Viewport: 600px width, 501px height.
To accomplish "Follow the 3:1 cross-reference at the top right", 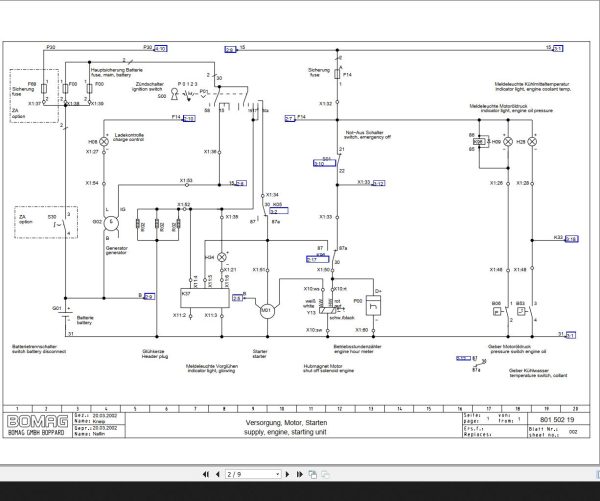I will pos(558,48).
